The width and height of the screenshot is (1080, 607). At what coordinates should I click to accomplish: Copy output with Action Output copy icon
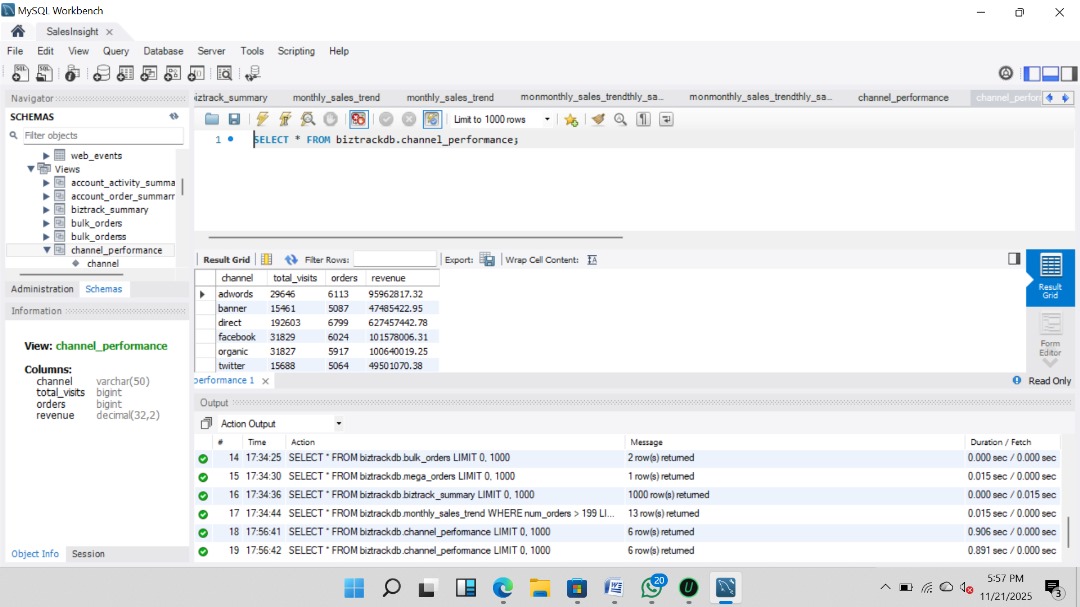pos(206,424)
